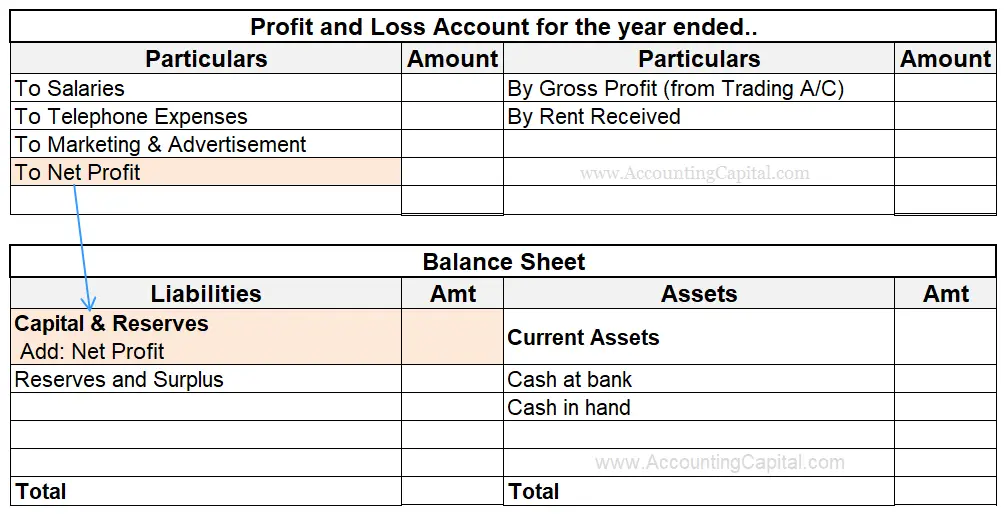Select the 'Liabilities' column header
Viewport: 1006px width, 514px height.
click(206, 294)
